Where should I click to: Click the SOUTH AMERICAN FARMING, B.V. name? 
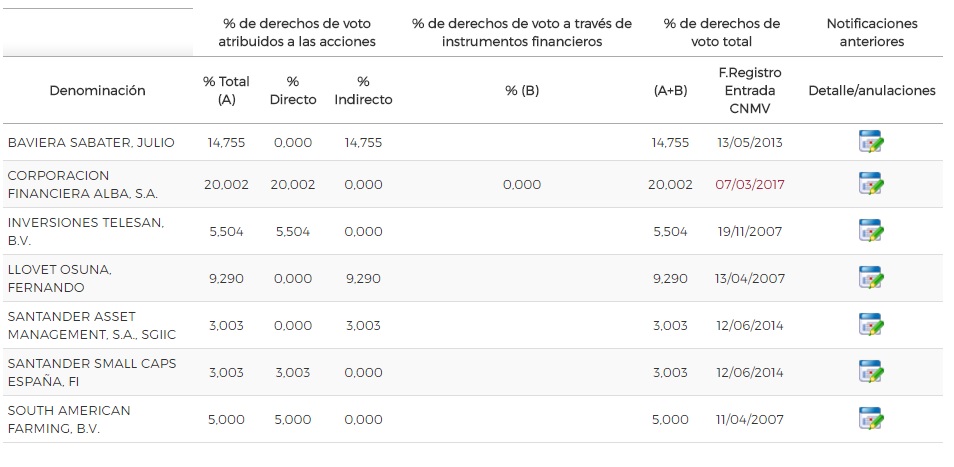(x=69, y=419)
